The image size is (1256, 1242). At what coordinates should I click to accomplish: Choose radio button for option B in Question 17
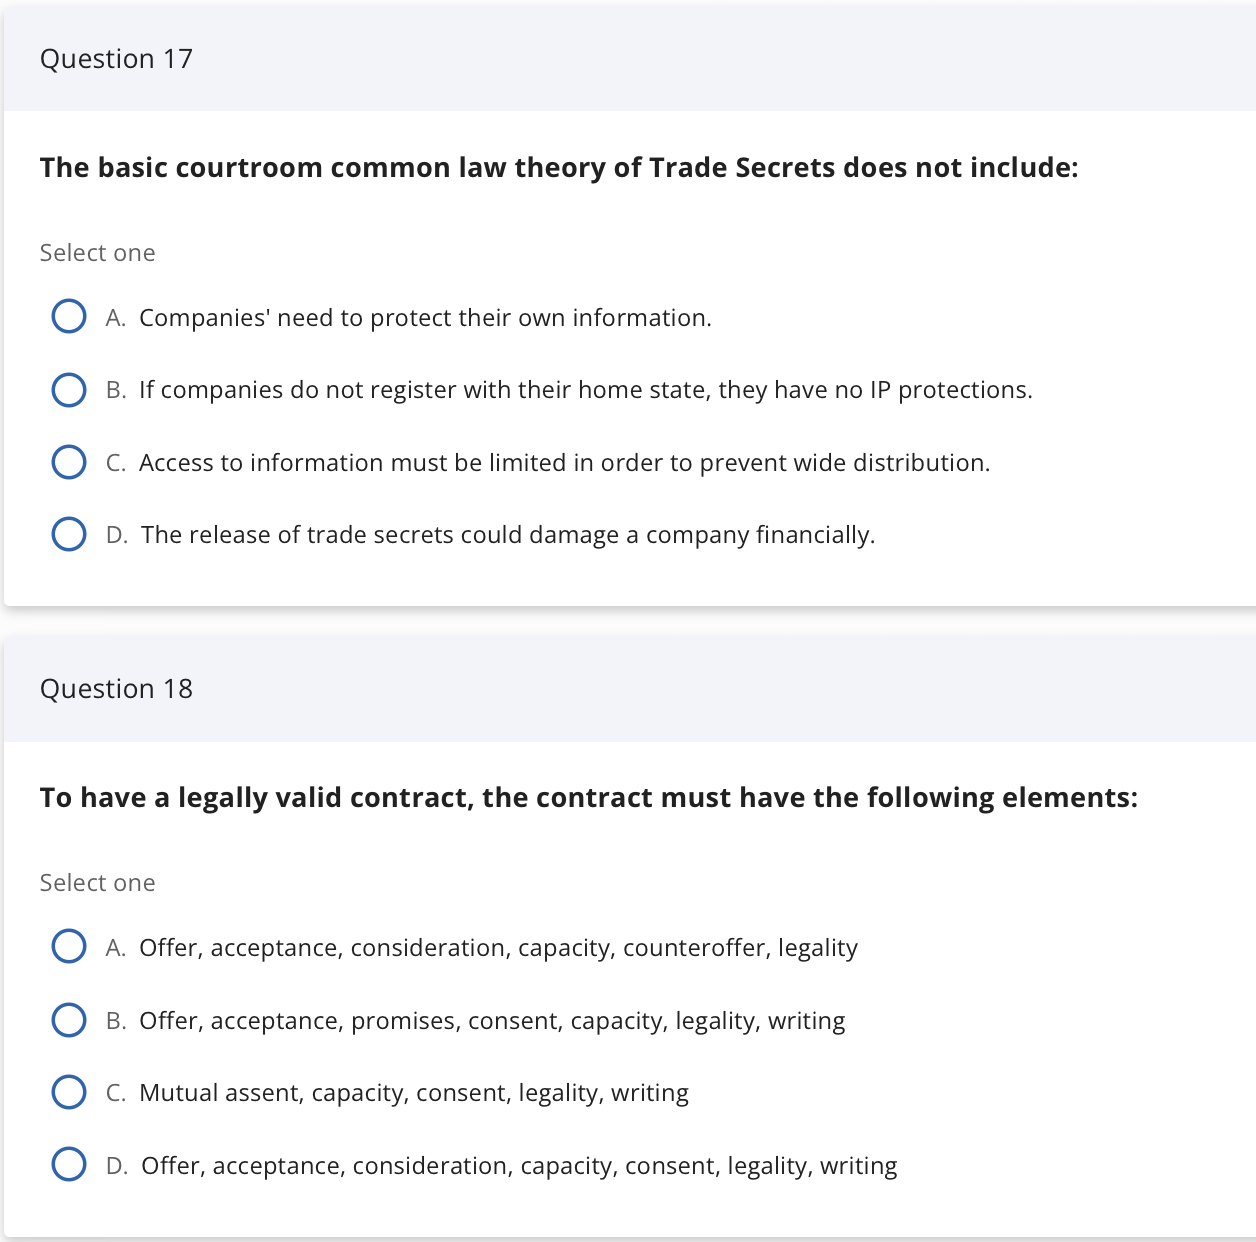tap(68, 390)
